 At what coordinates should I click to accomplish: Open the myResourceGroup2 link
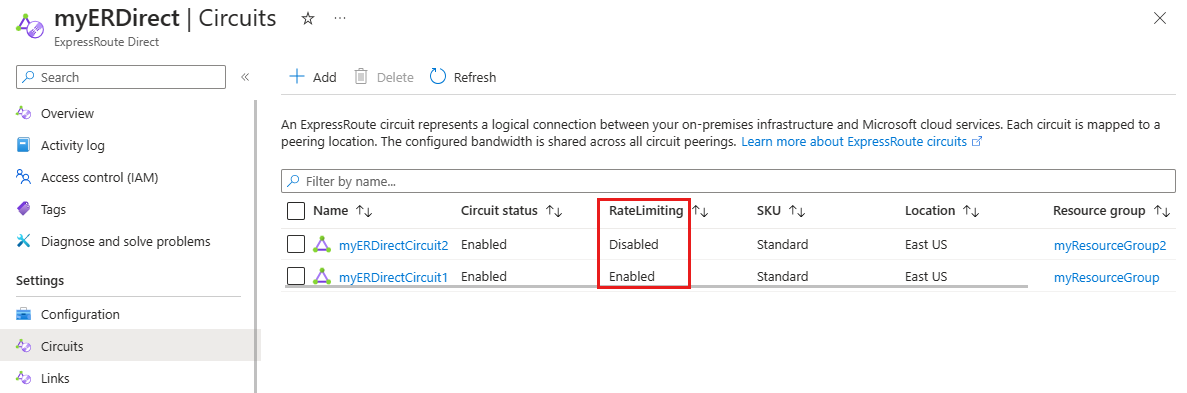point(1110,245)
